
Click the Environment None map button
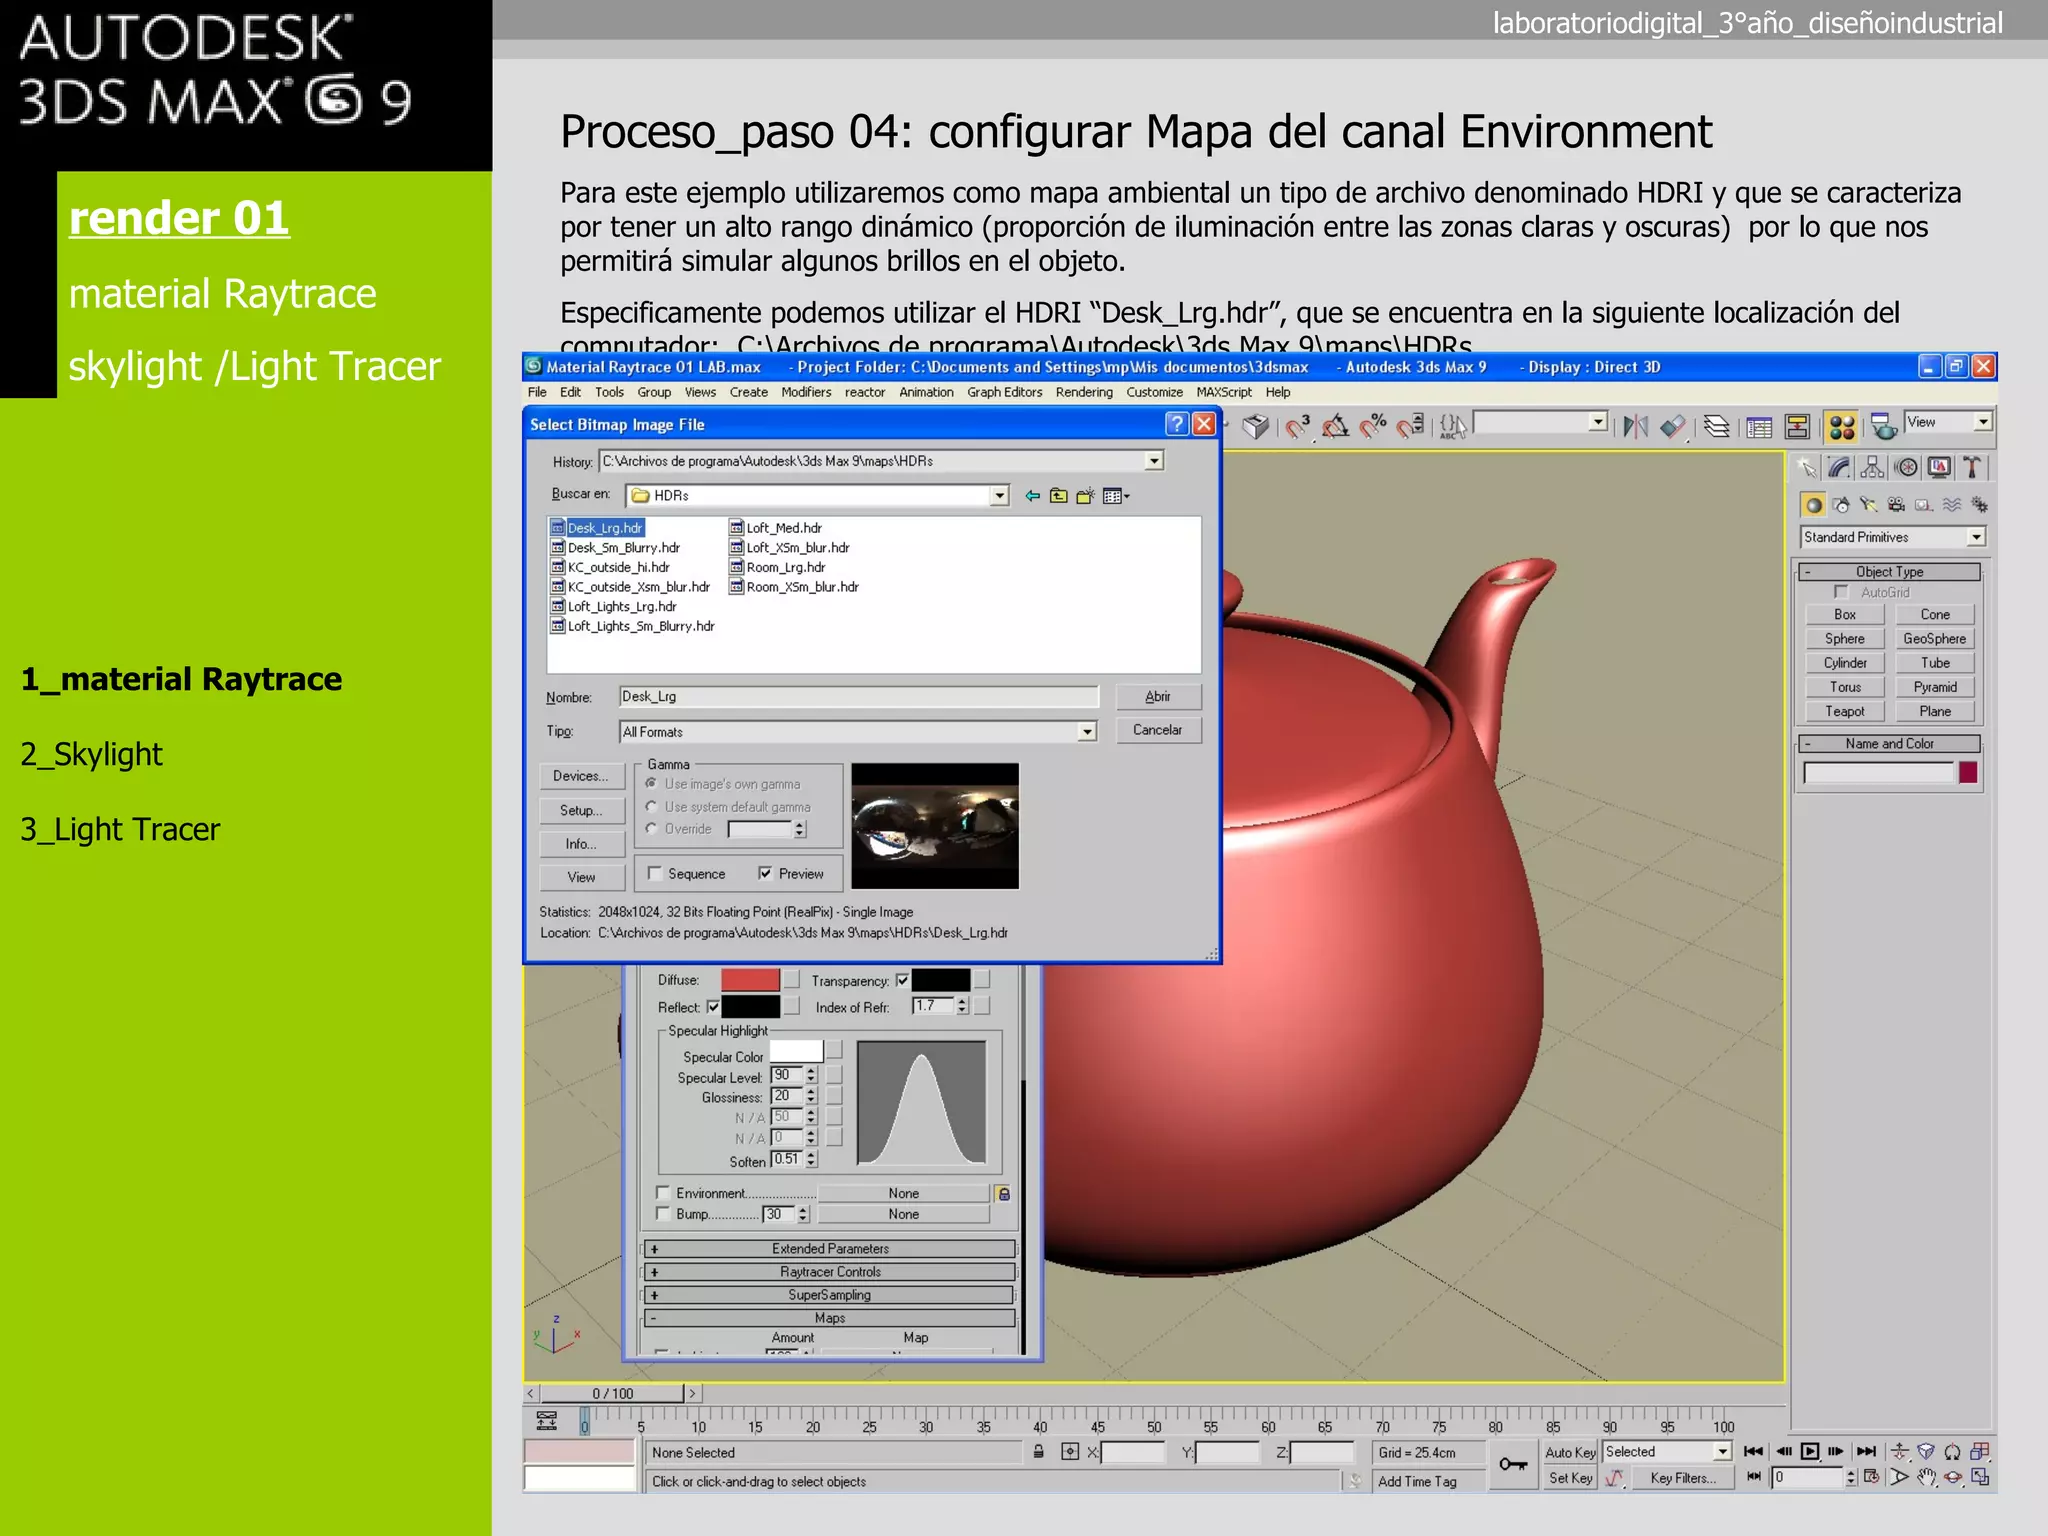[x=903, y=1193]
